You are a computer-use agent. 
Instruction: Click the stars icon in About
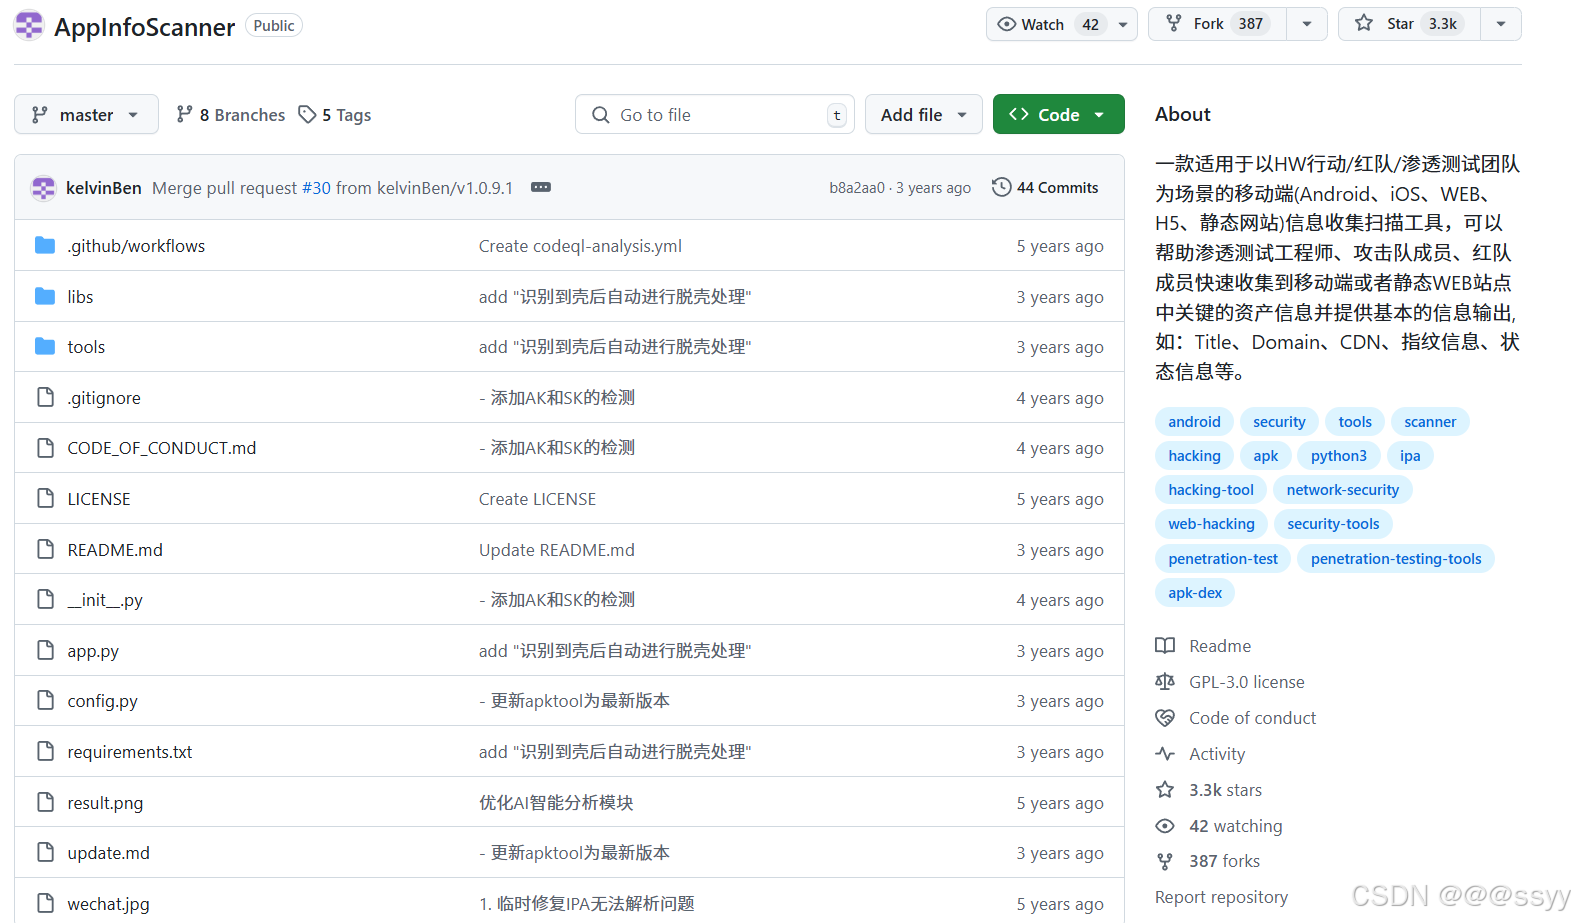point(1165,790)
